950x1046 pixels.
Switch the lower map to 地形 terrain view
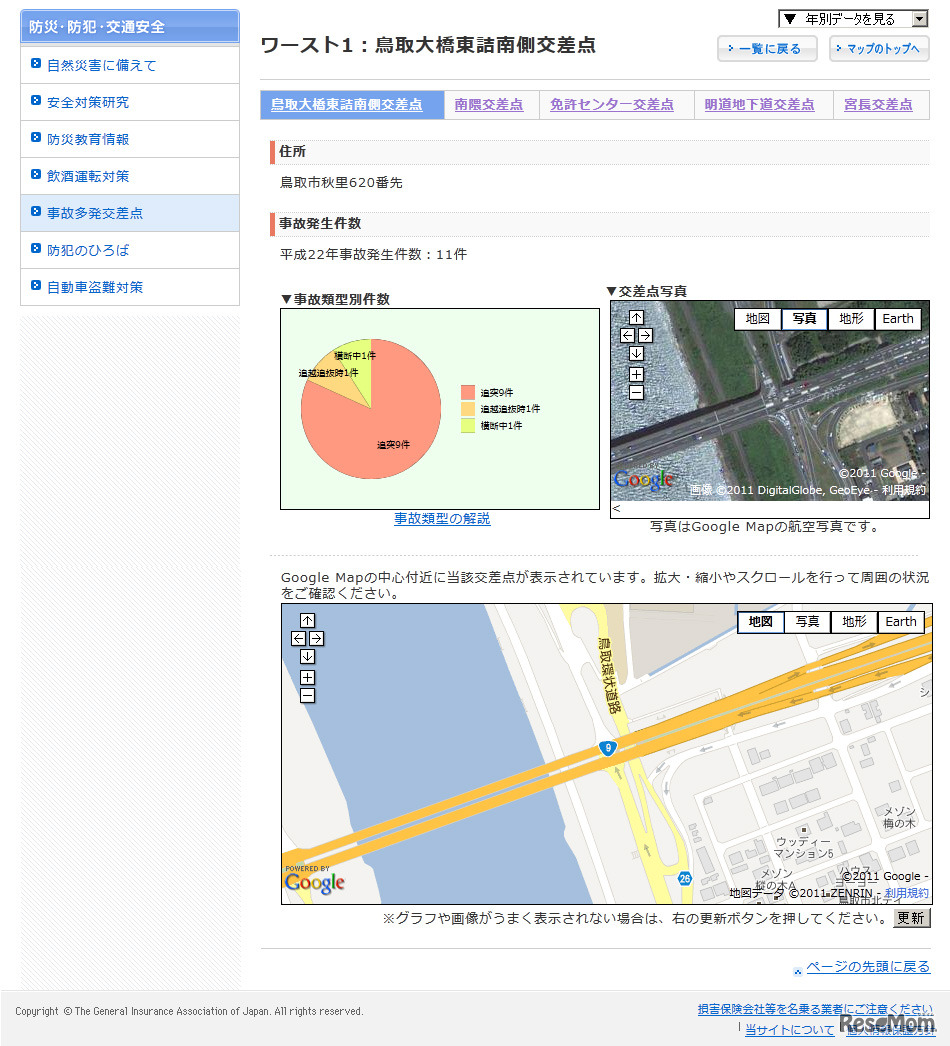(x=853, y=622)
